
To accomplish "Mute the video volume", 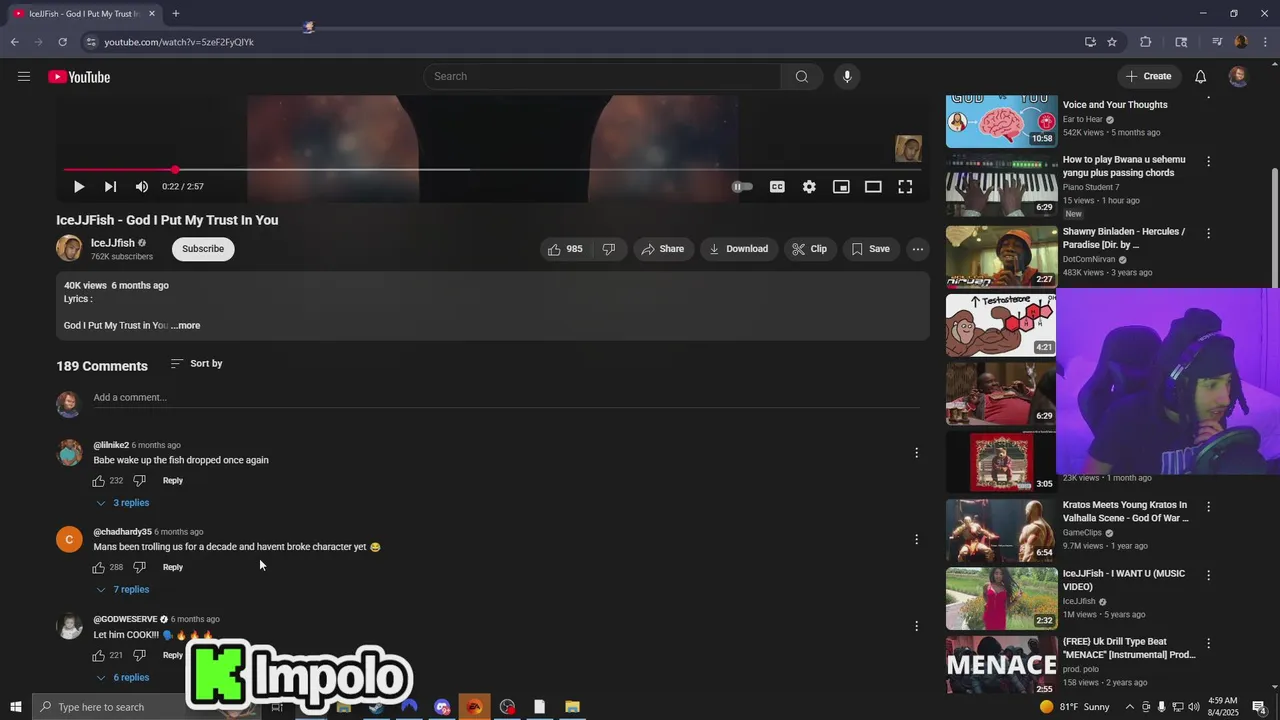I will tap(142, 187).
